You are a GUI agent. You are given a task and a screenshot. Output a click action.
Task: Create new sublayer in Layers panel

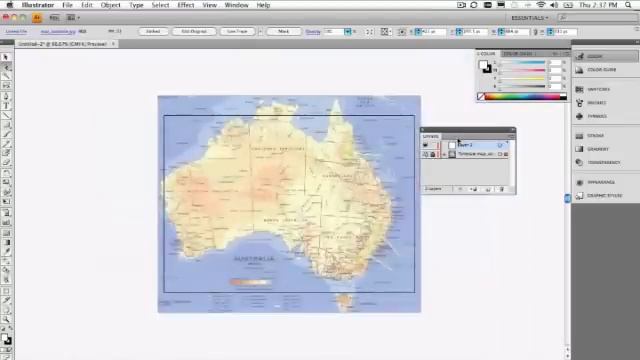click(x=473, y=189)
